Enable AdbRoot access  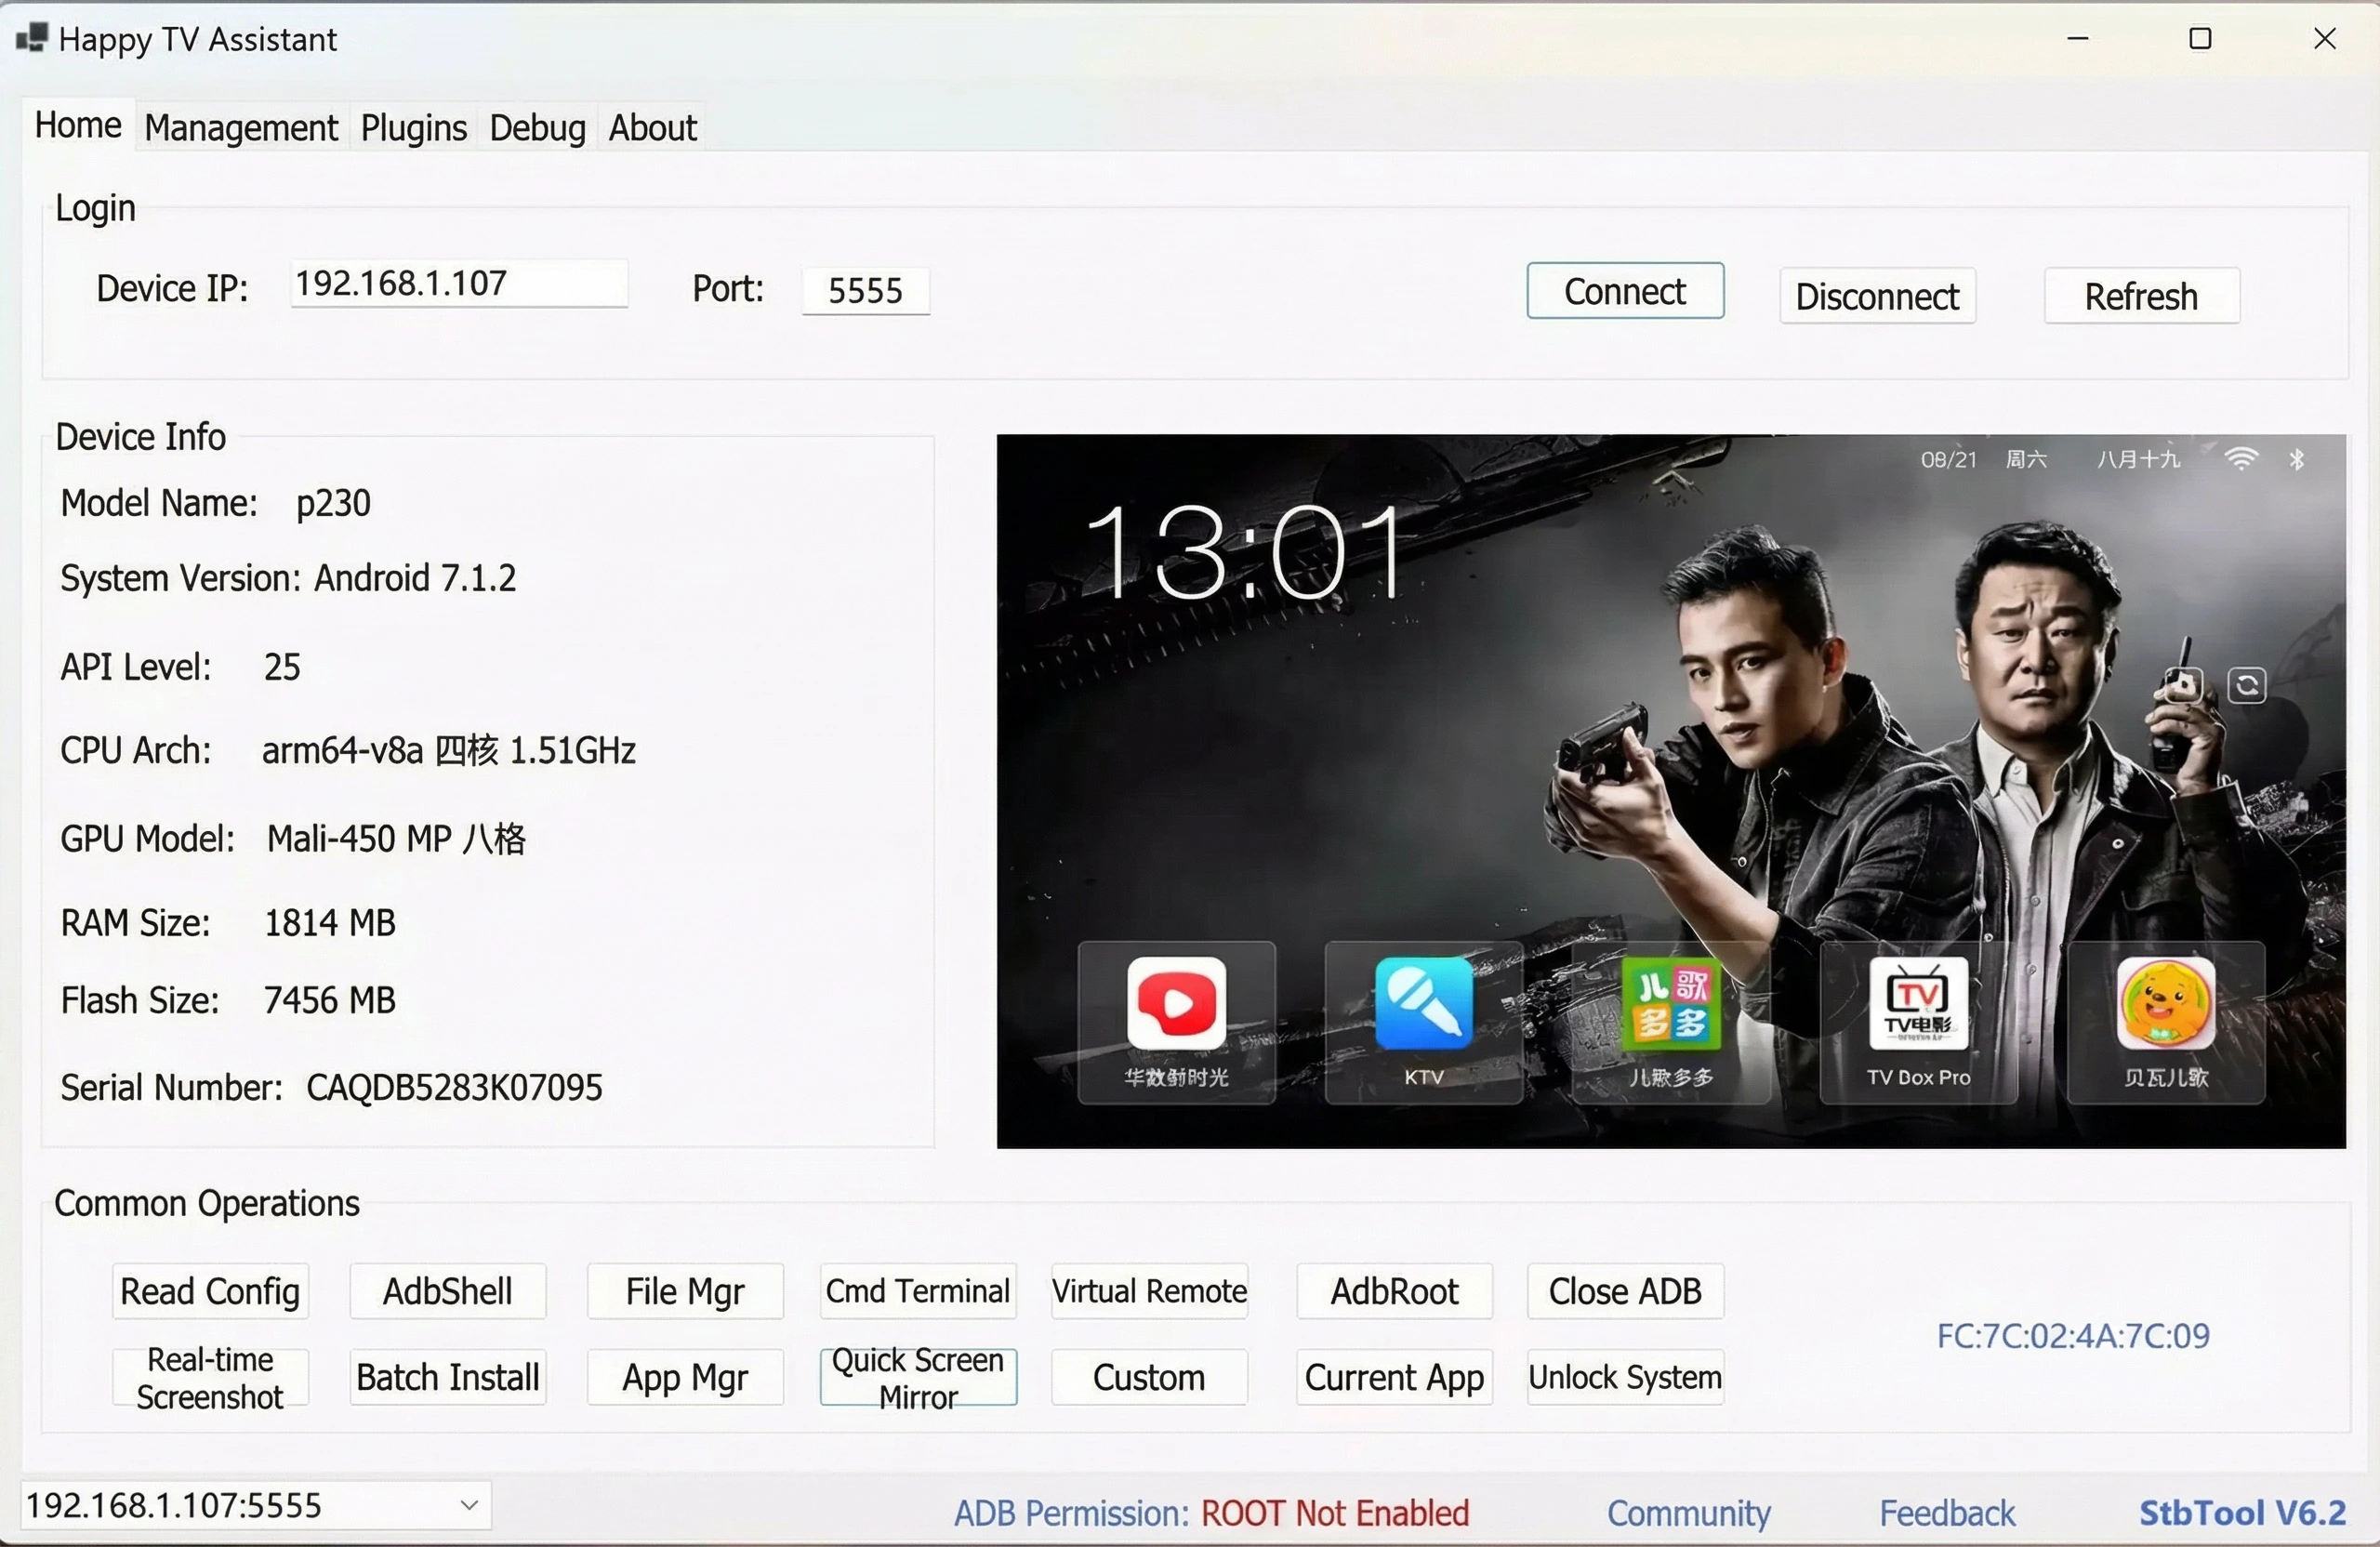(1394, 1291)
